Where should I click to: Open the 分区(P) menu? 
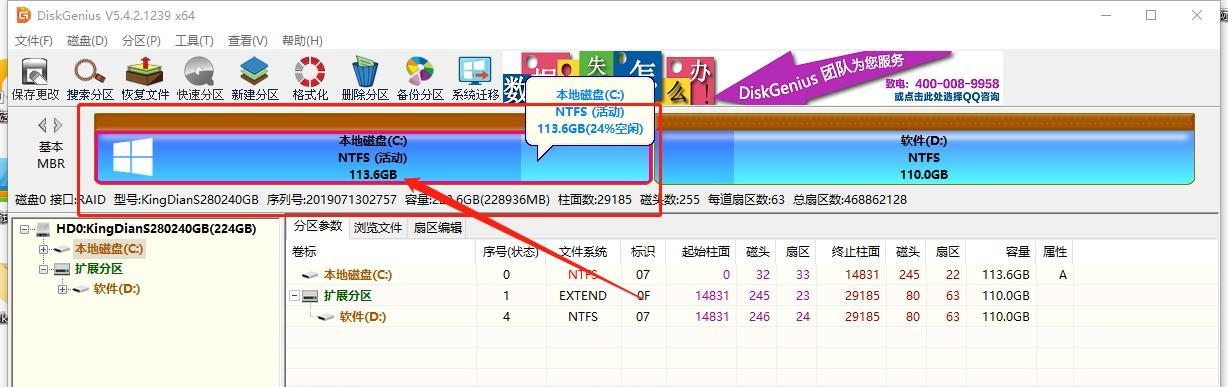point(141,41)
